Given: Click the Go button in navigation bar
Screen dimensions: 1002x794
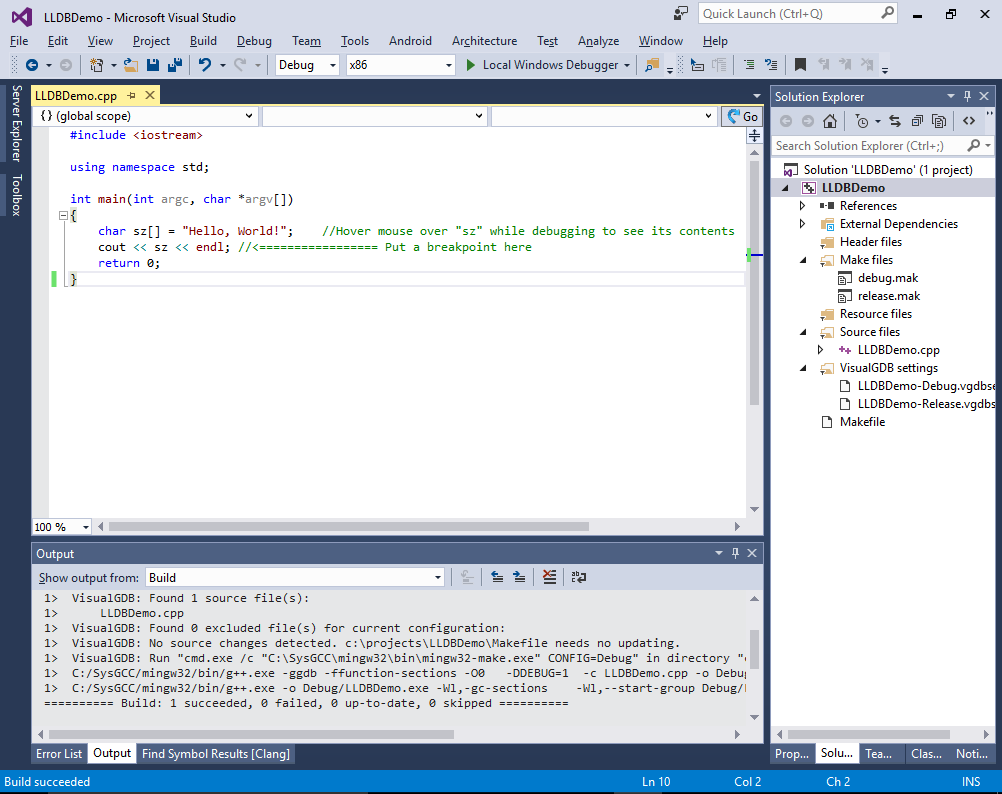Looking at the screenshot, I should [743, 116].
